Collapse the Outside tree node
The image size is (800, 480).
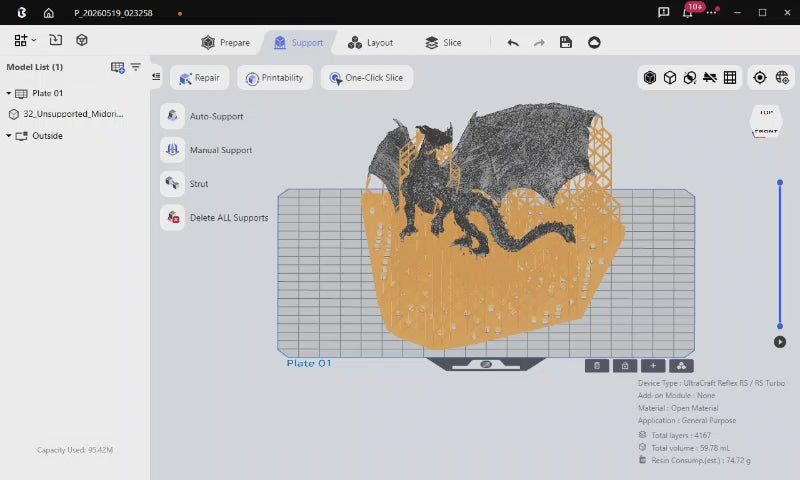[x=9, y=136]
